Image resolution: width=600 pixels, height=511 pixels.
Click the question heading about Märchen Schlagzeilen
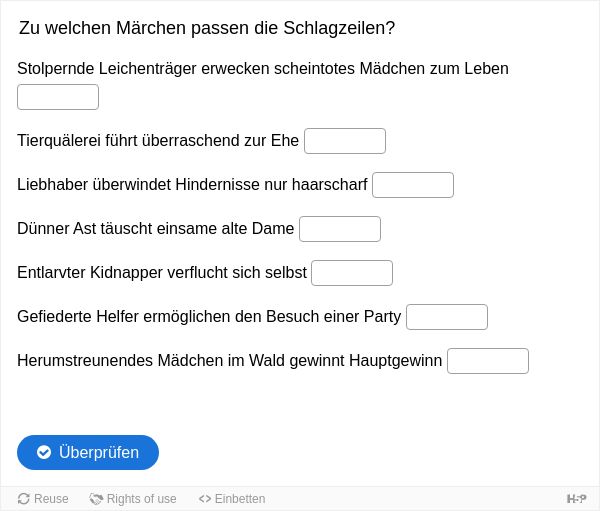[207, 28]
